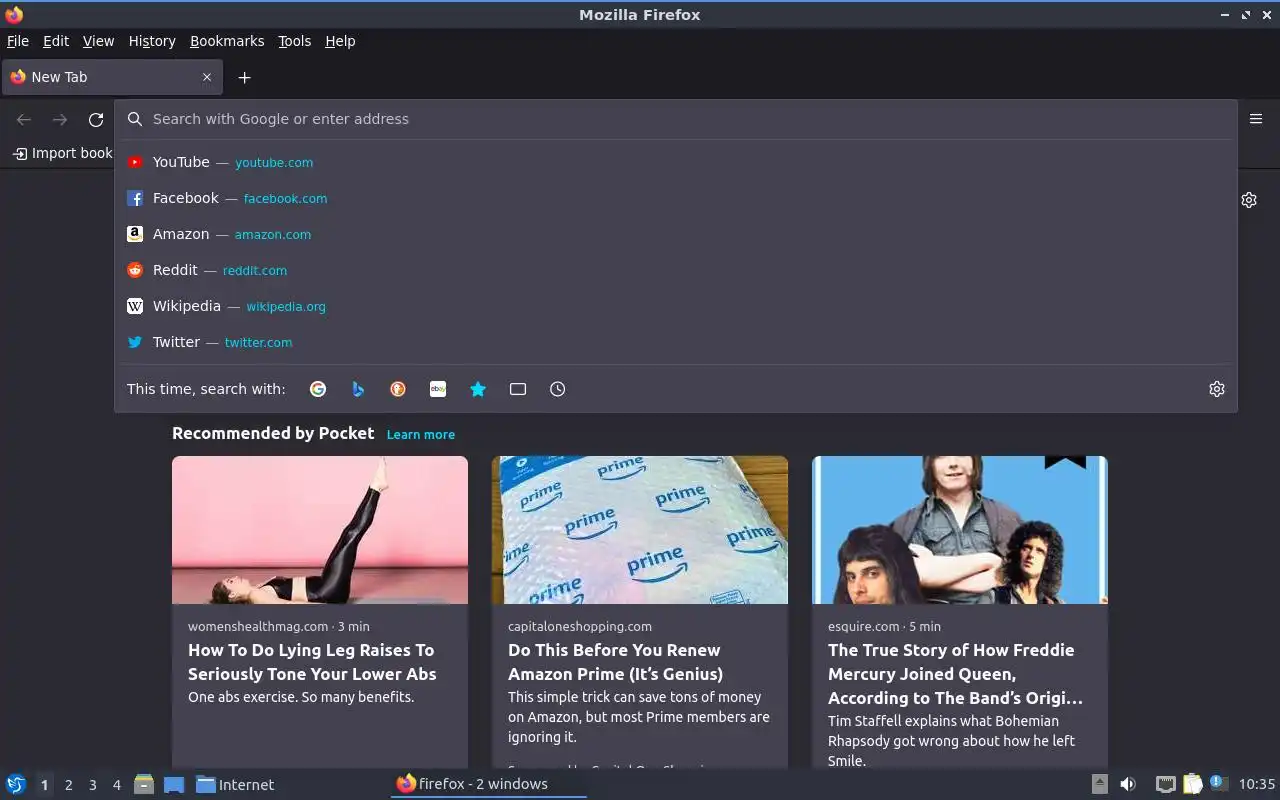Switch to workspace 4
The image size is (1280, 800).
[117, 785]
